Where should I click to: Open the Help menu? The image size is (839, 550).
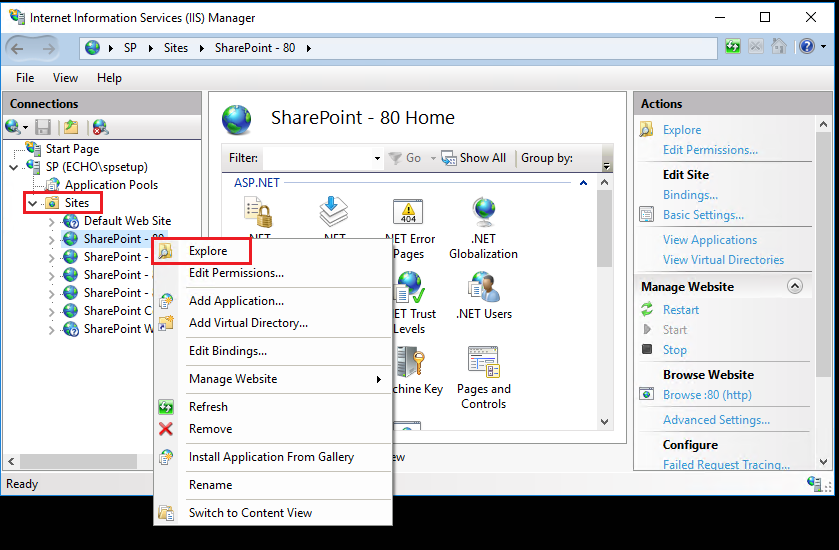(109, 78)
